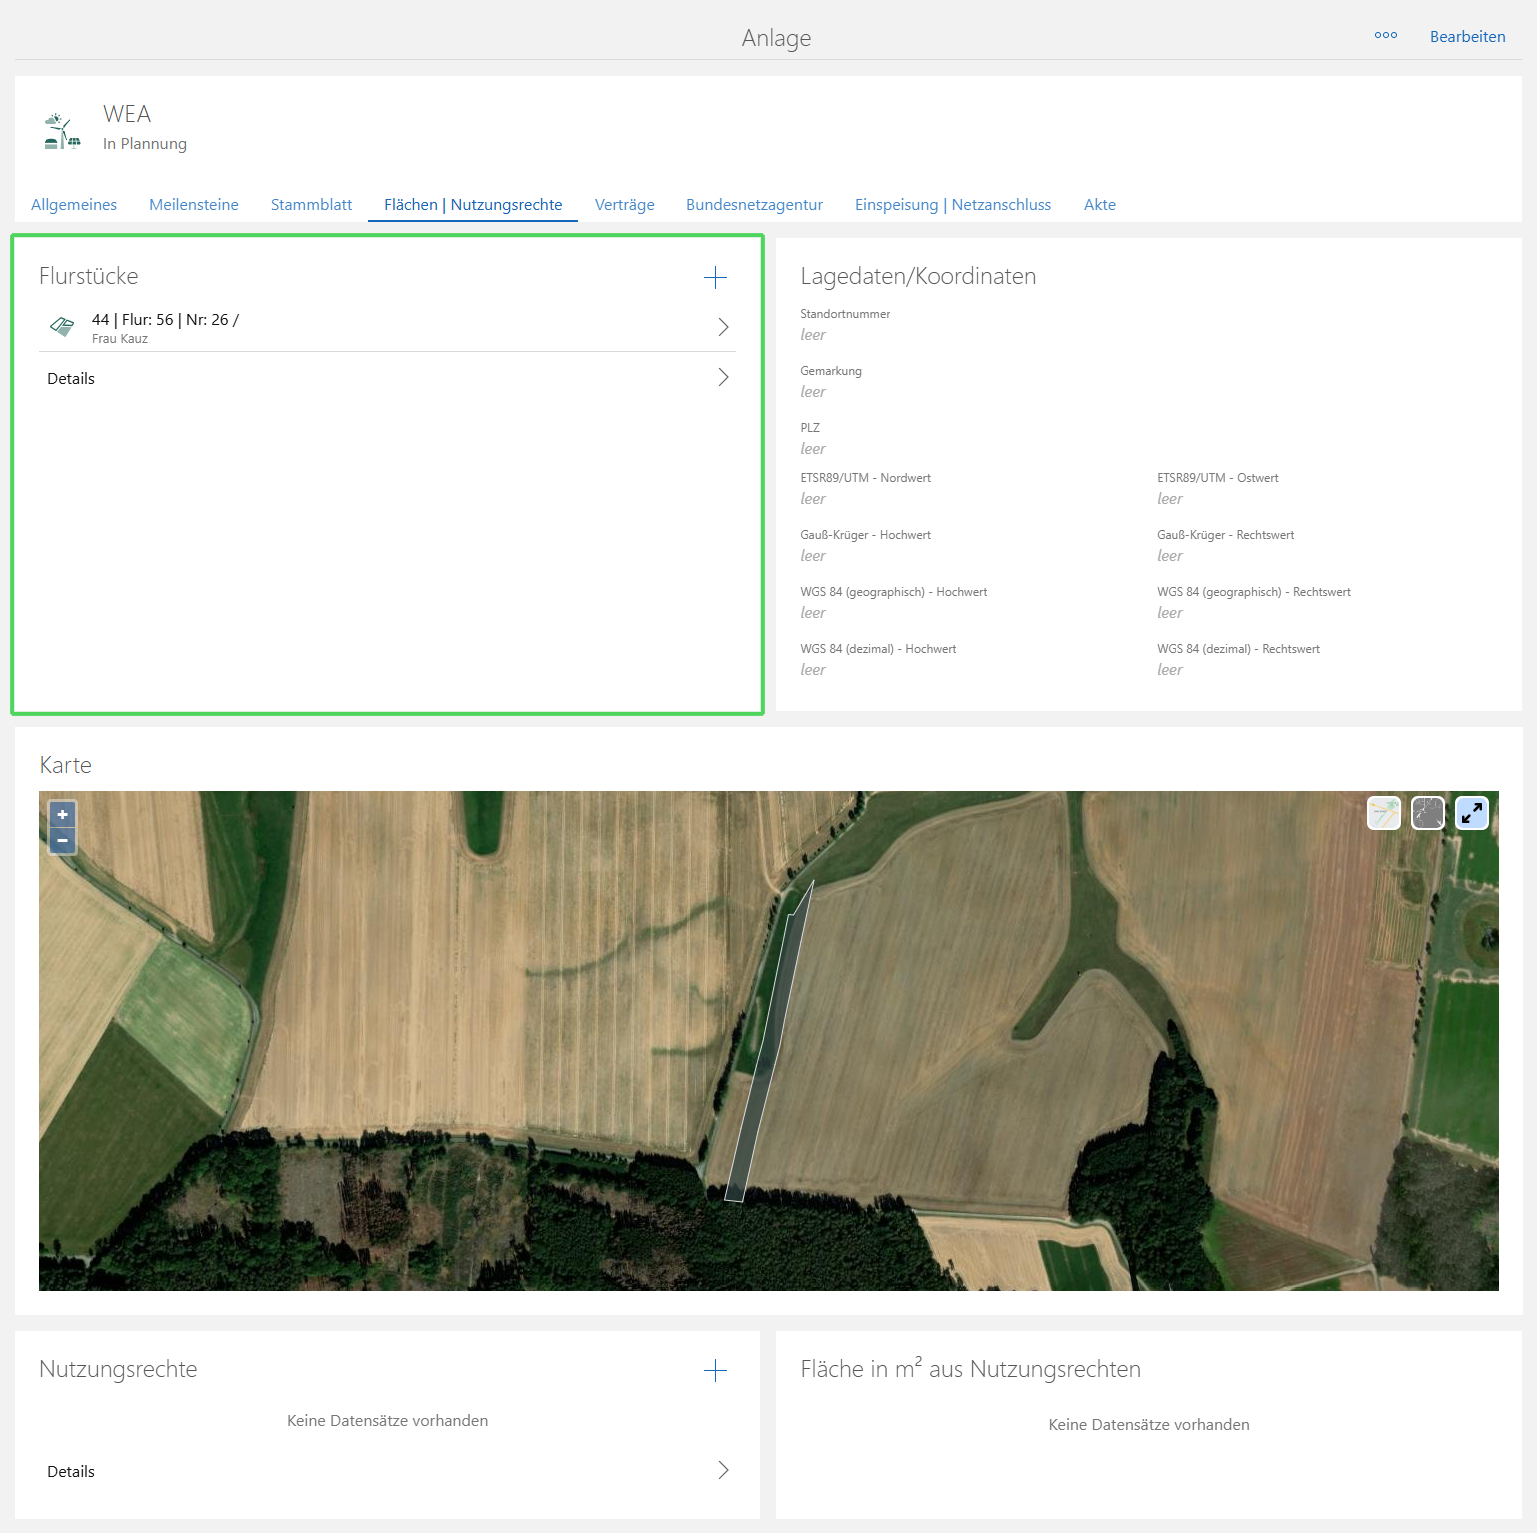Open the Karte section heading
This screenshot has height=1533, width=1537.
66,765
